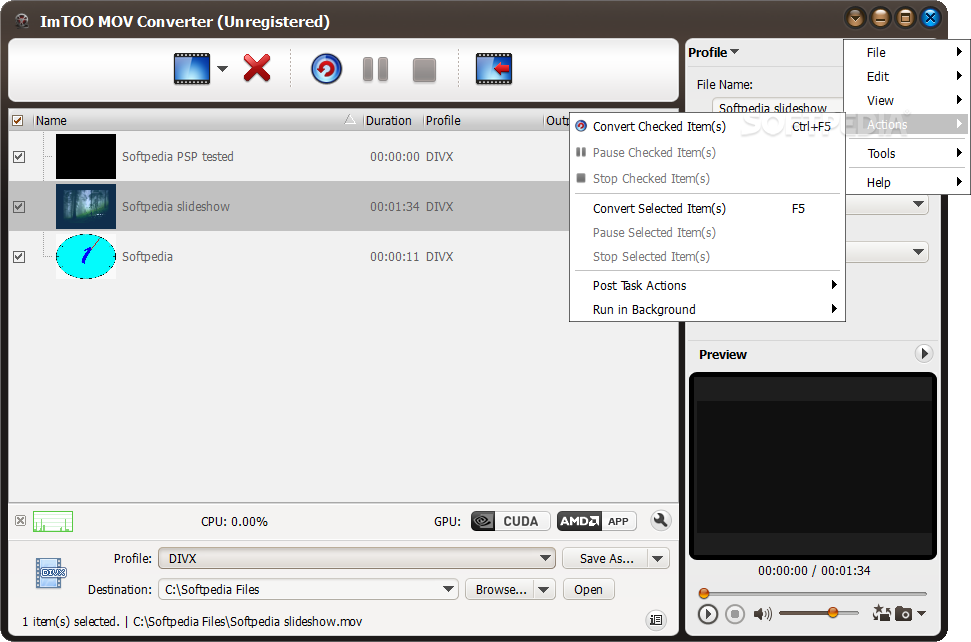Click the Open destination button
971x642 pixels.
pos(588,589)
